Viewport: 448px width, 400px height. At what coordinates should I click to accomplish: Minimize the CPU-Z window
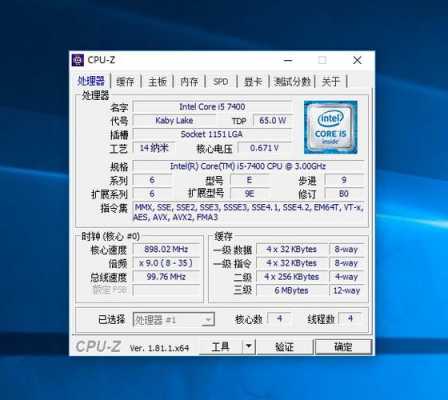point(288,60)
